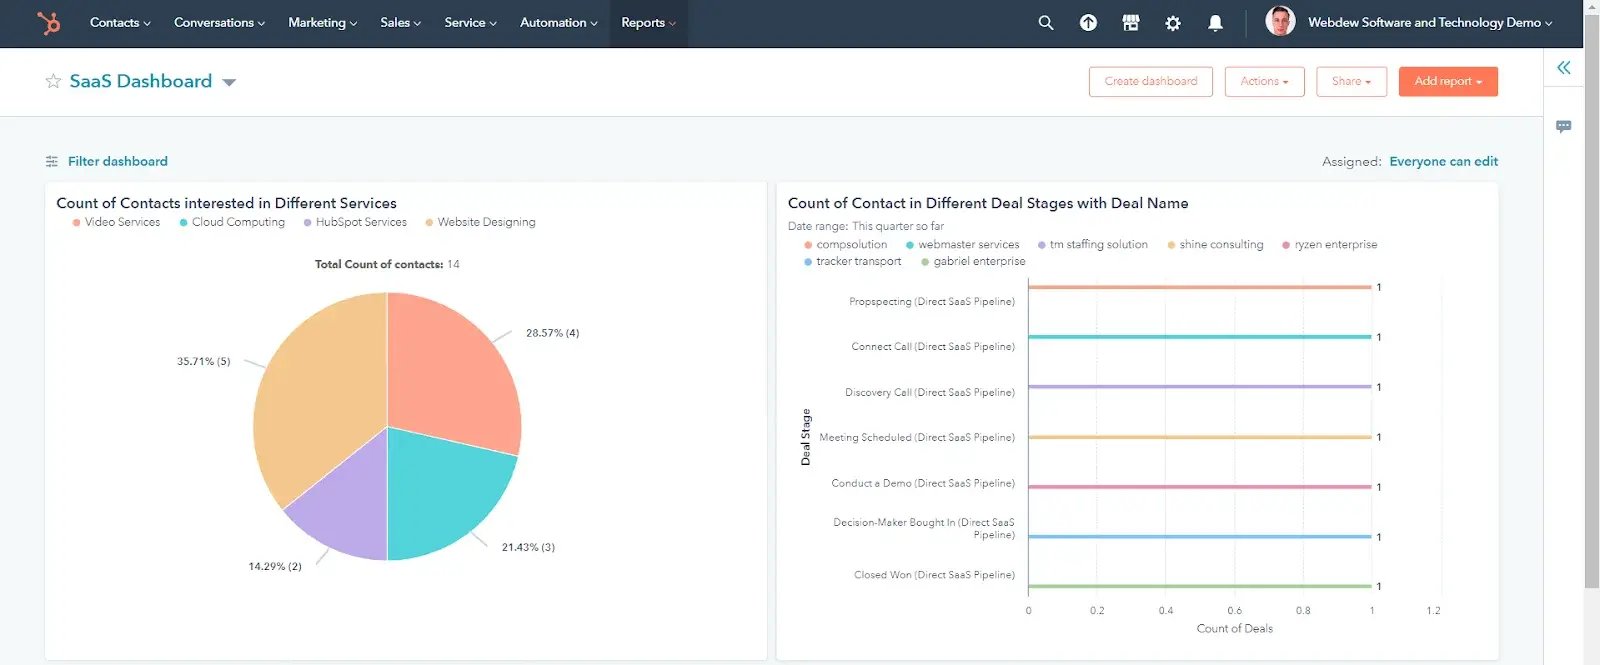Toggle Website Designing legend item
This screenshot has width=1600, height=665.
click(480, 222)
